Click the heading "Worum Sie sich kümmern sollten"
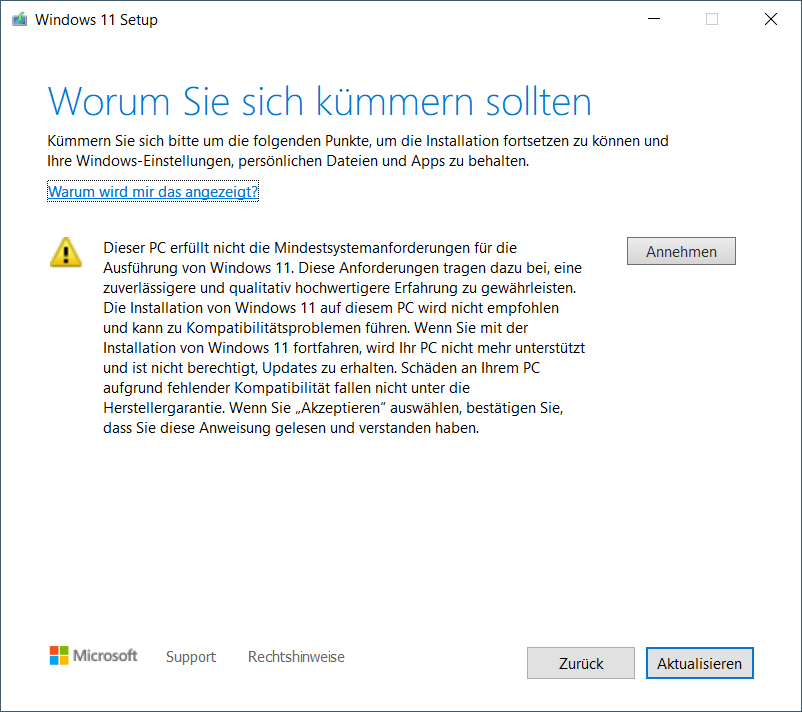The width and height of the screenshot is (802, 712). pos(319,101)
